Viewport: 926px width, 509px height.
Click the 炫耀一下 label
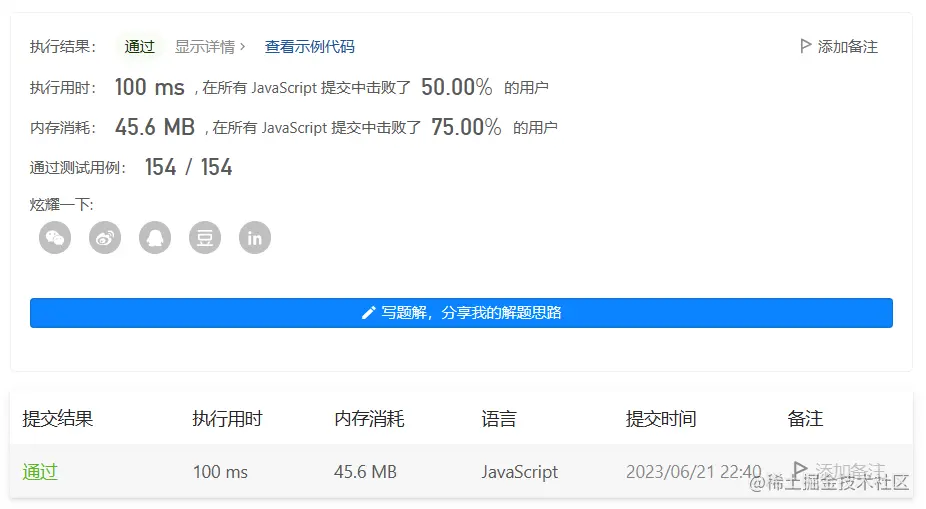click(61, 205)
